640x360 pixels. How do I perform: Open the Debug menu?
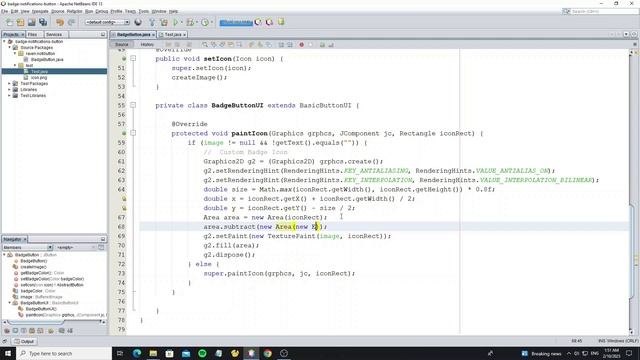pyautogui.click(x=102, y=11)
